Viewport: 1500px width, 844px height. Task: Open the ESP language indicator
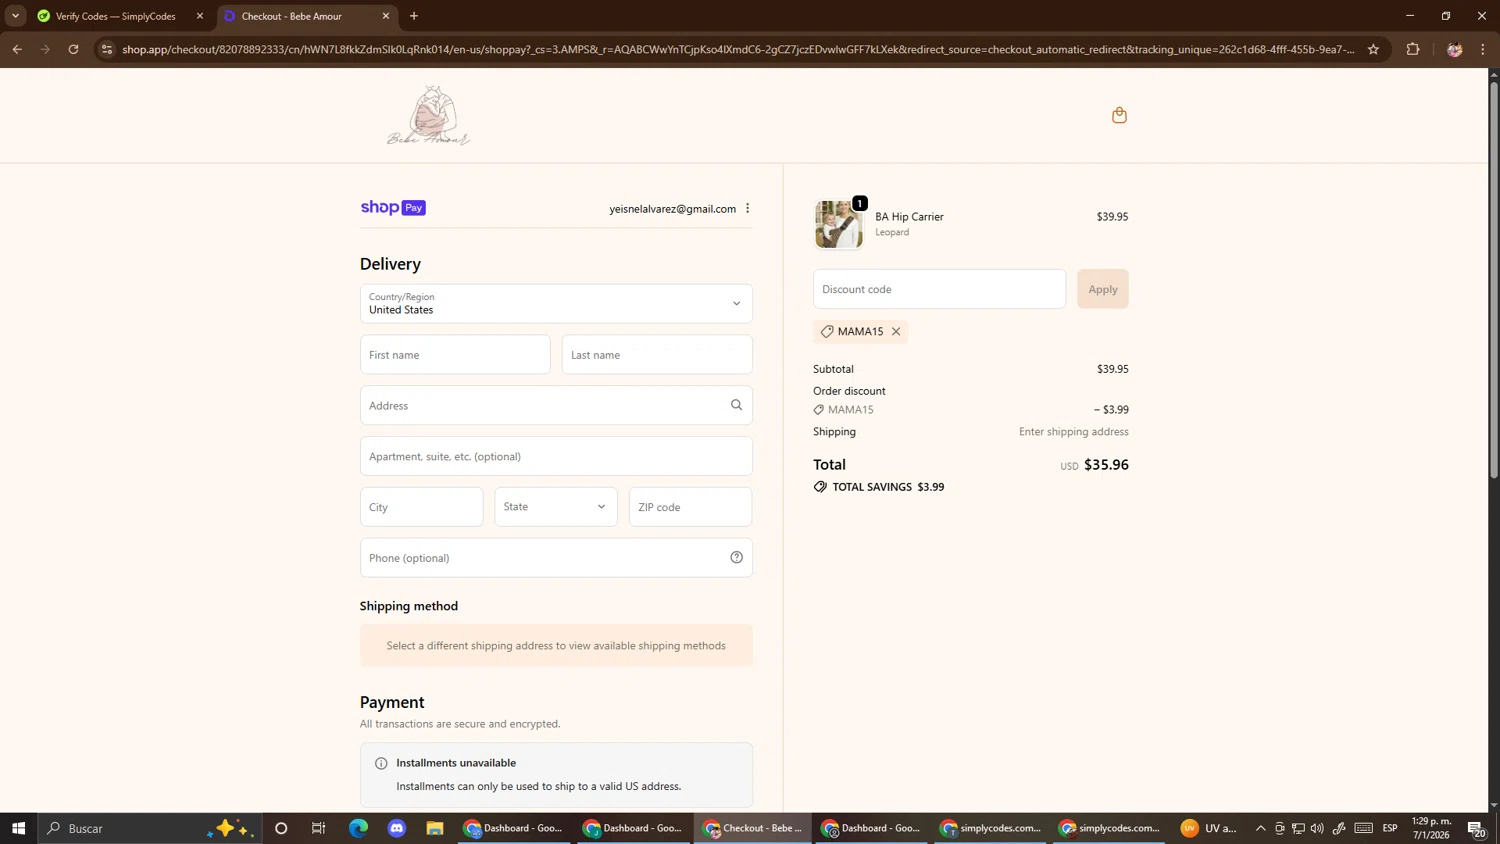(x=1390, y=828)
